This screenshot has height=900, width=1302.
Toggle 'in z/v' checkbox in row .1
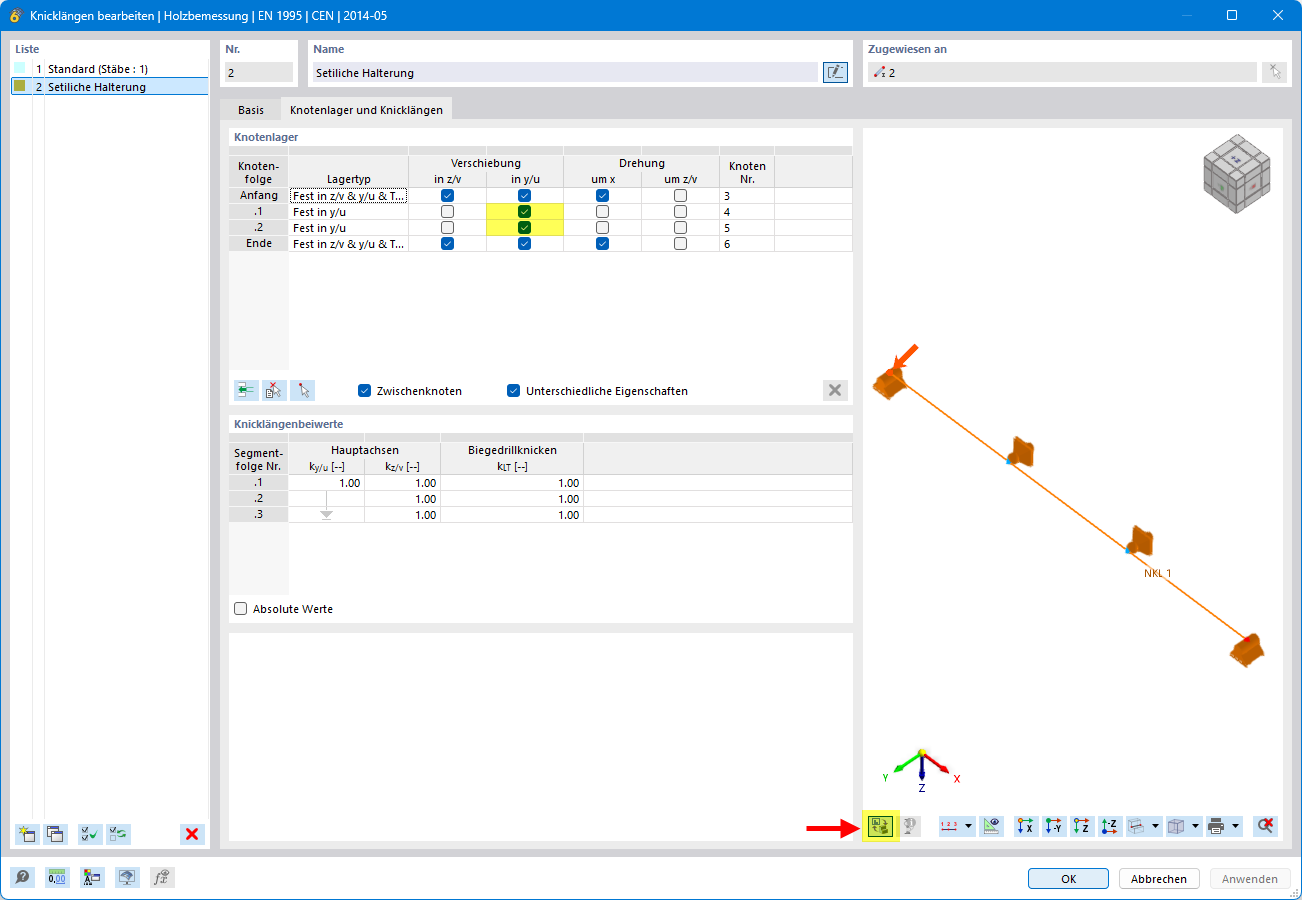coord(447,212)
